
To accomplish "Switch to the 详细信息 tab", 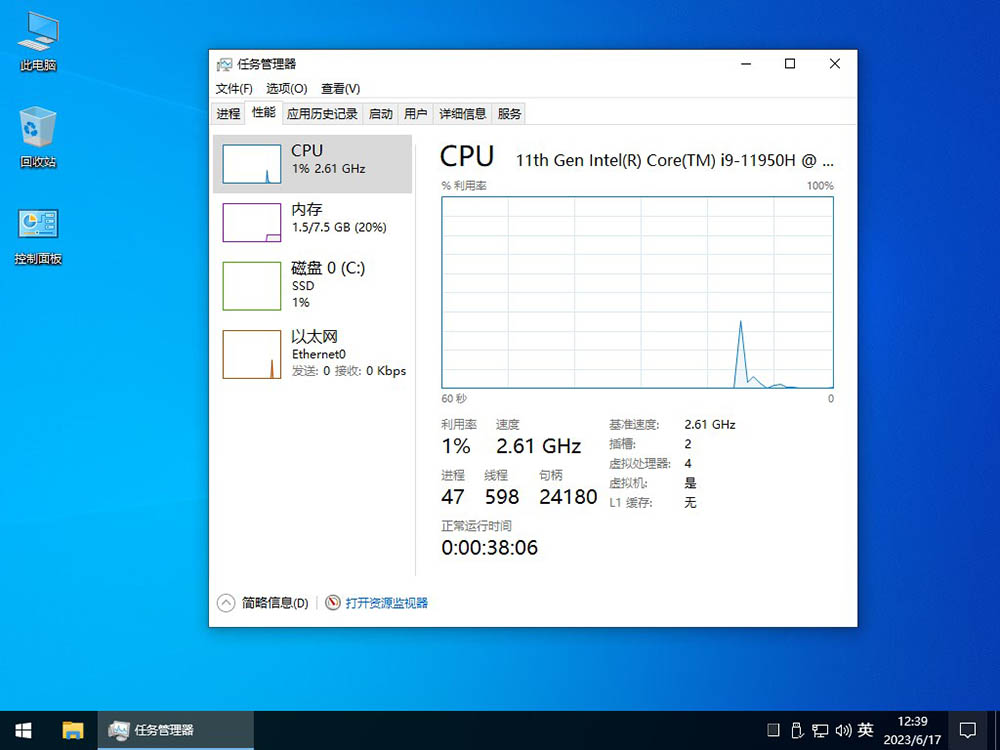I will click(463, 114).
